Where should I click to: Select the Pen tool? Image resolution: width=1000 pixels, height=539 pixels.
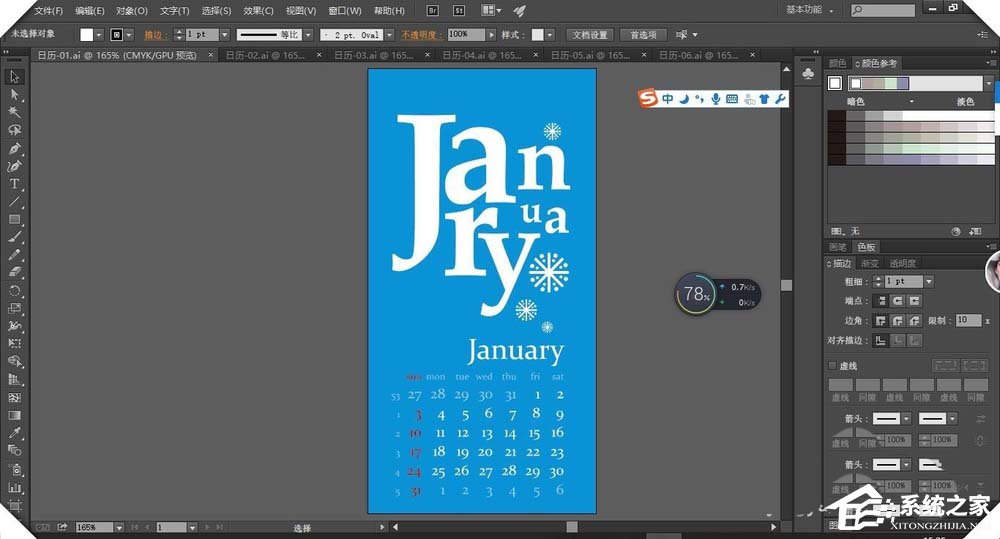pos(14,149)
